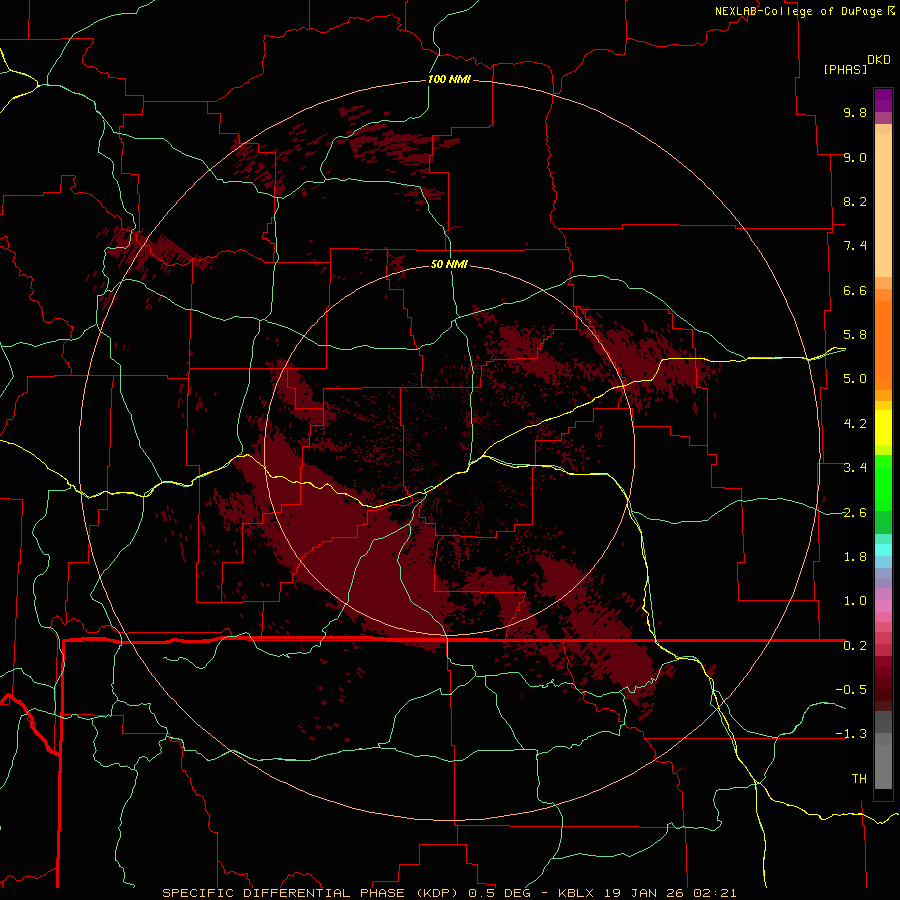Click the 50 NMI range ring label

tap(449, 264)
